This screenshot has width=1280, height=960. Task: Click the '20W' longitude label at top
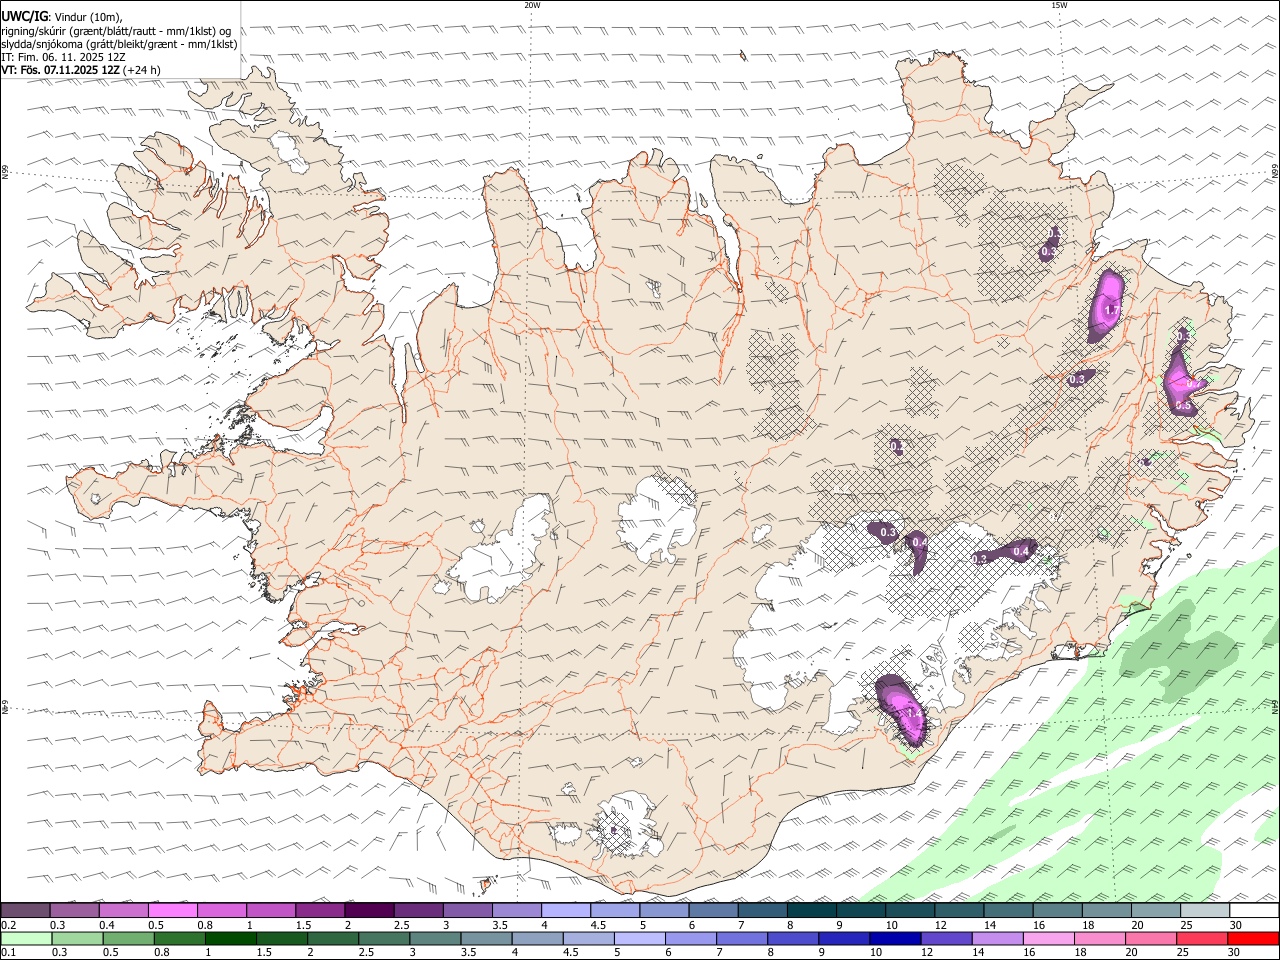click(532, 5)
